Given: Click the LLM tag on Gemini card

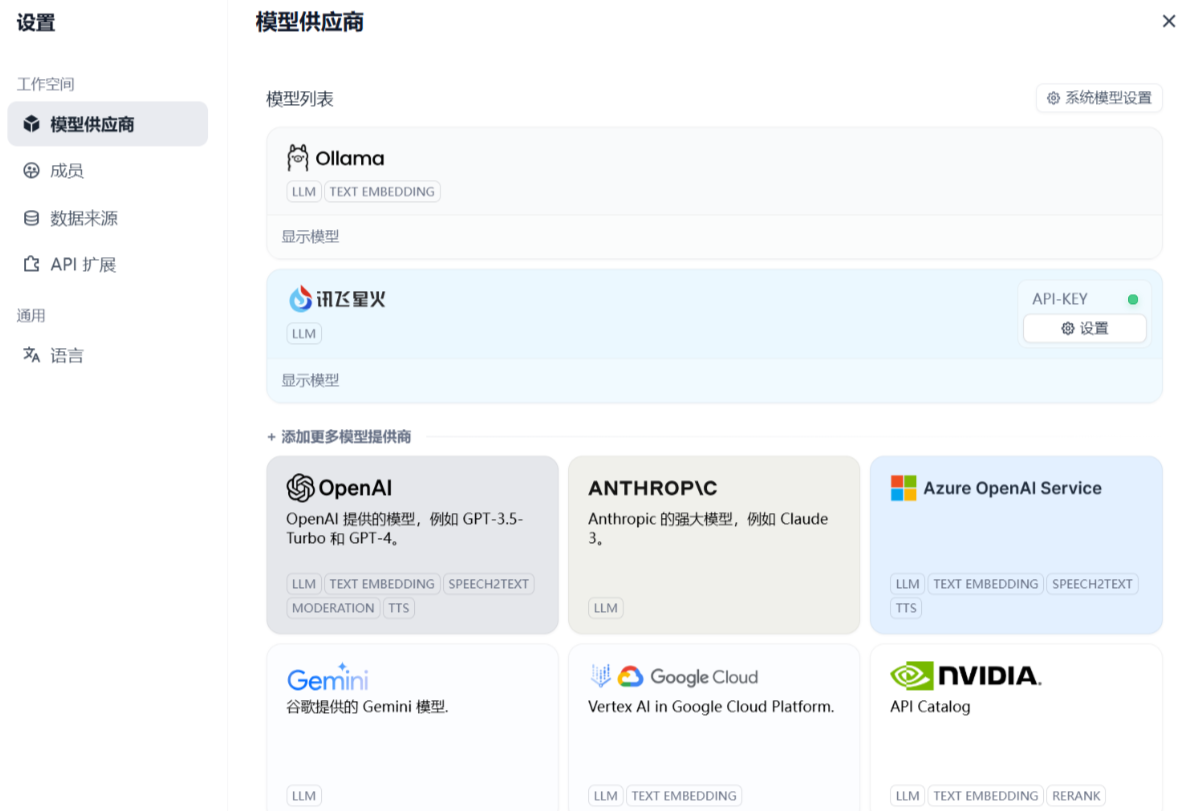Looking at the screenshot, I should point(304,795).
